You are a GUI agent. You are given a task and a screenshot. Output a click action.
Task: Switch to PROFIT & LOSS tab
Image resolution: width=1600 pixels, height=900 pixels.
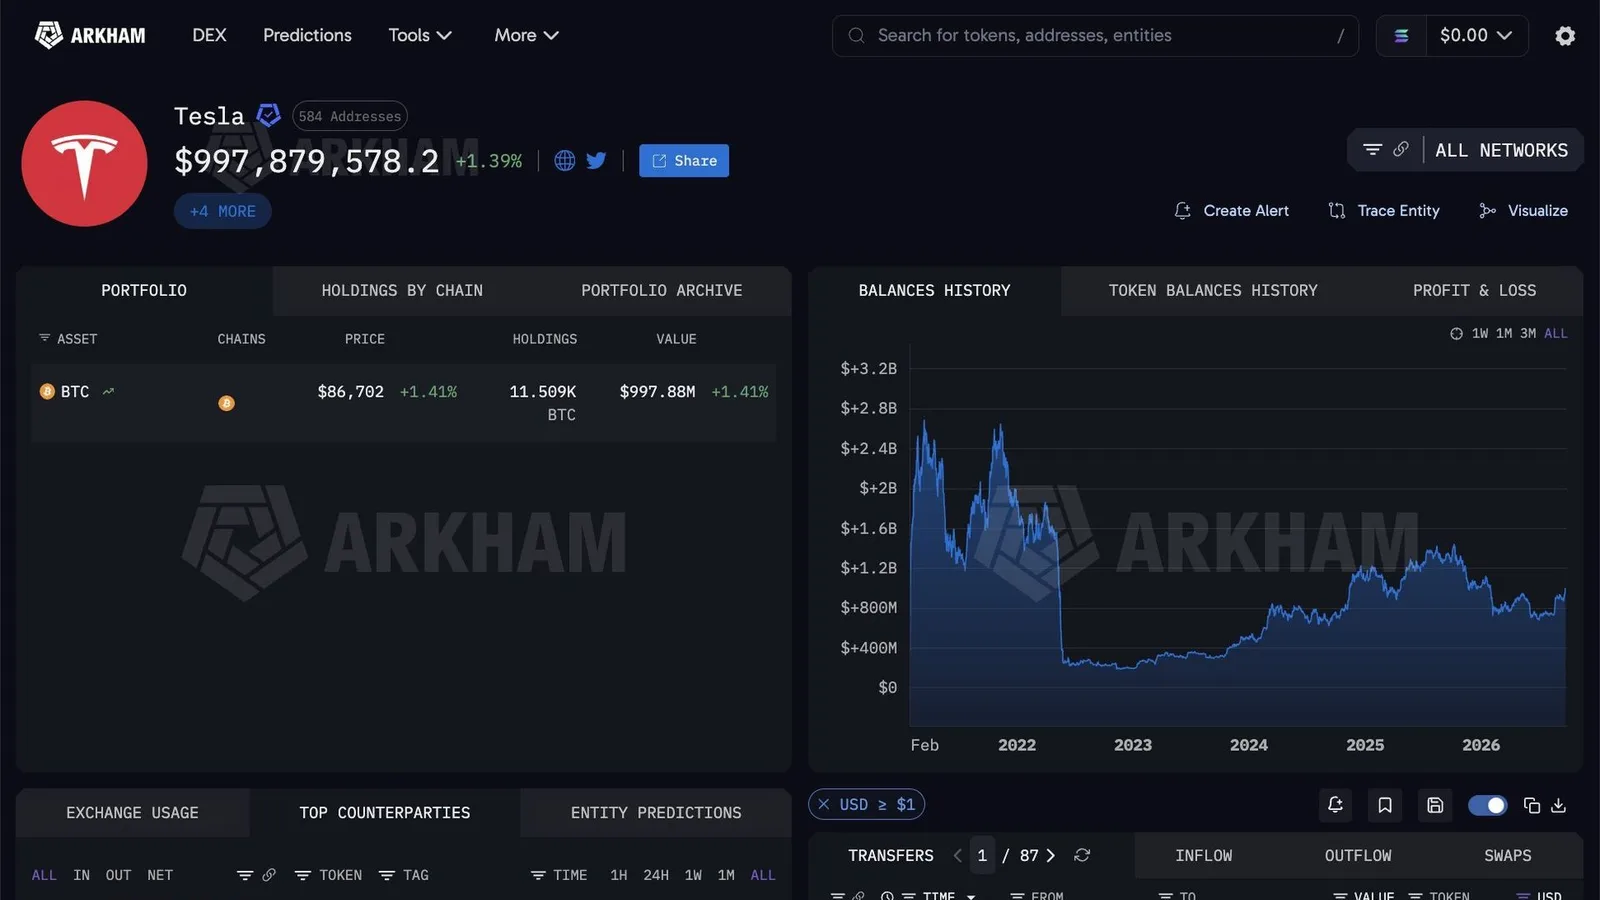[1474, 291]
